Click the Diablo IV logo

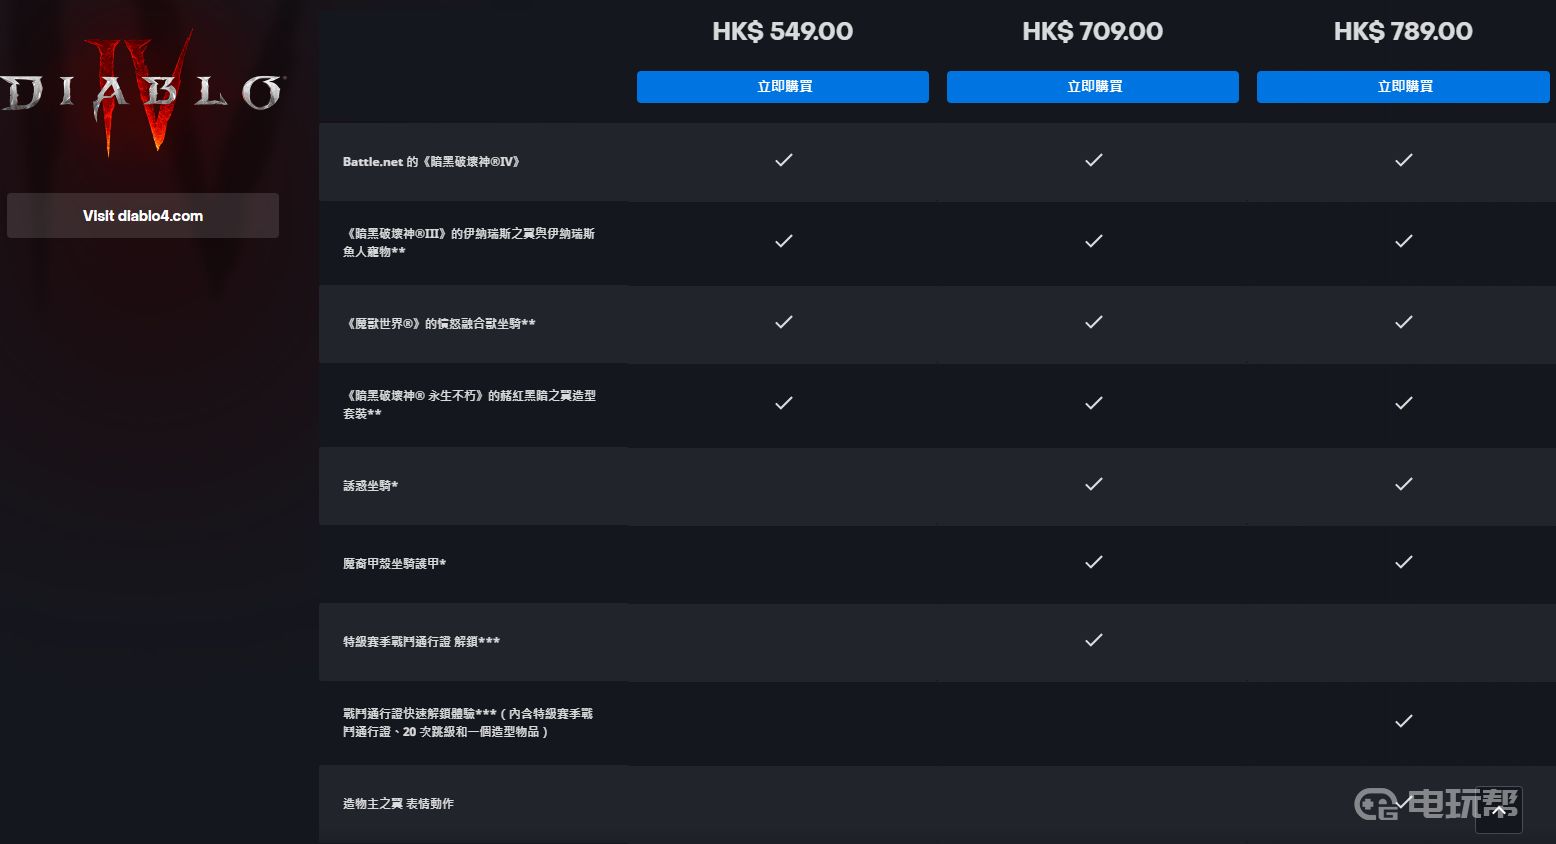140,95
